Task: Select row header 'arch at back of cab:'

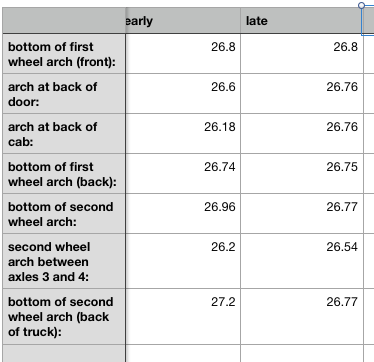Action: tap(64, 134)
